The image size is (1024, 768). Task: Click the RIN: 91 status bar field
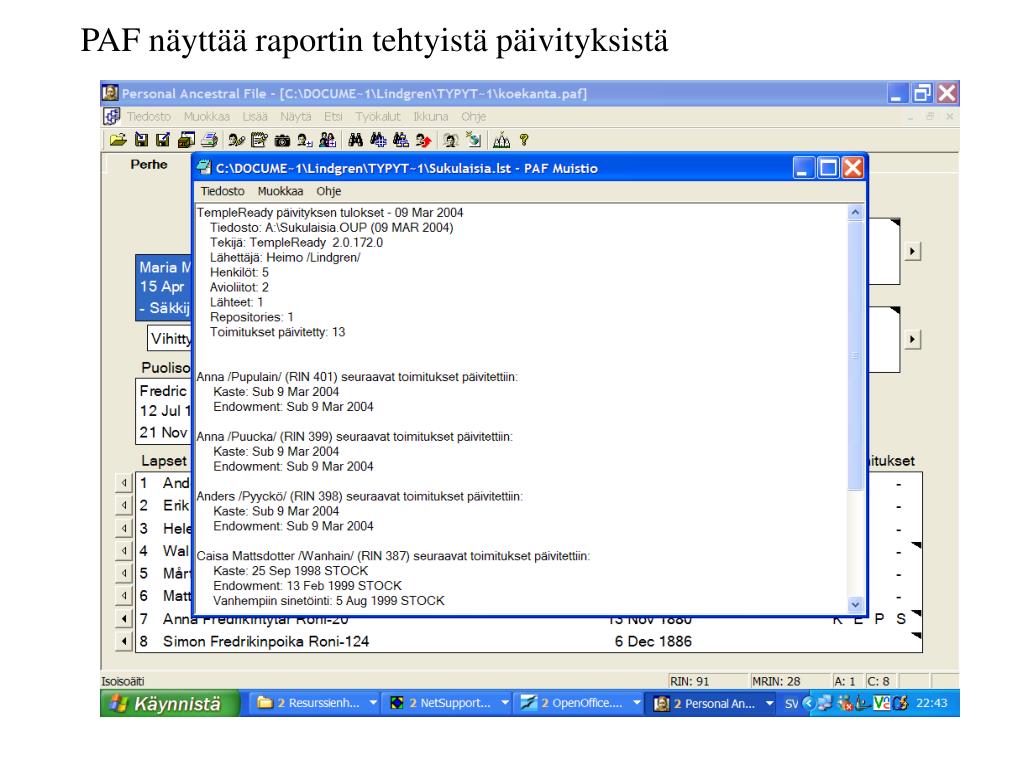pos(707,681)
